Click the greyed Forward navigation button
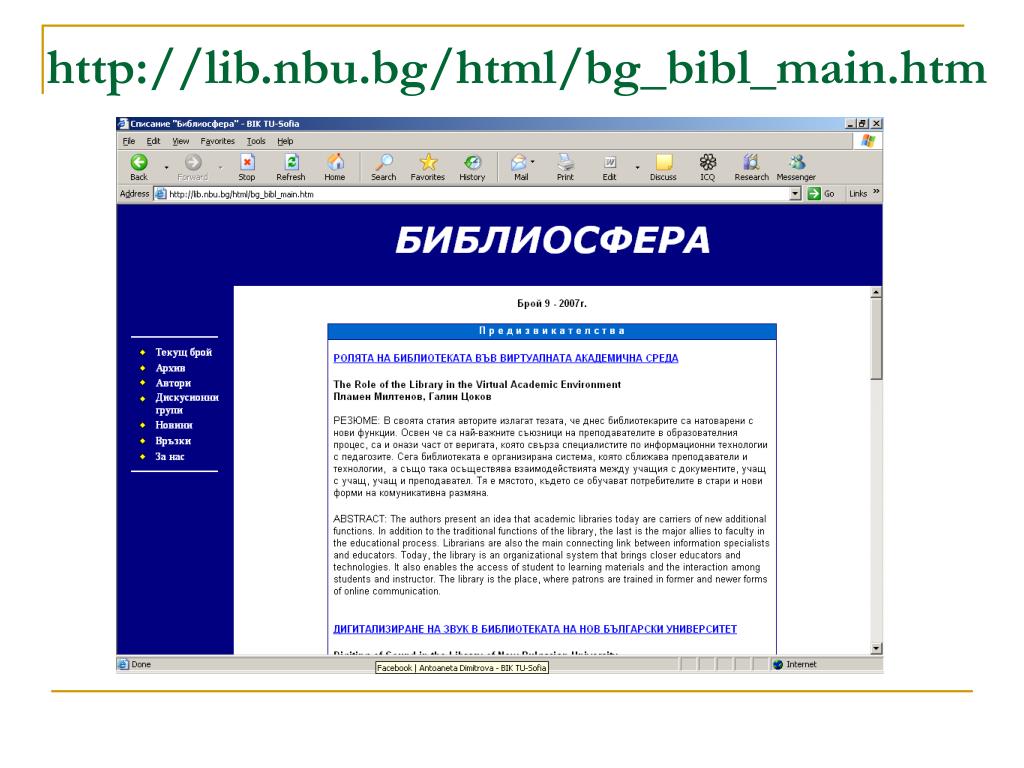 point(193,167)
